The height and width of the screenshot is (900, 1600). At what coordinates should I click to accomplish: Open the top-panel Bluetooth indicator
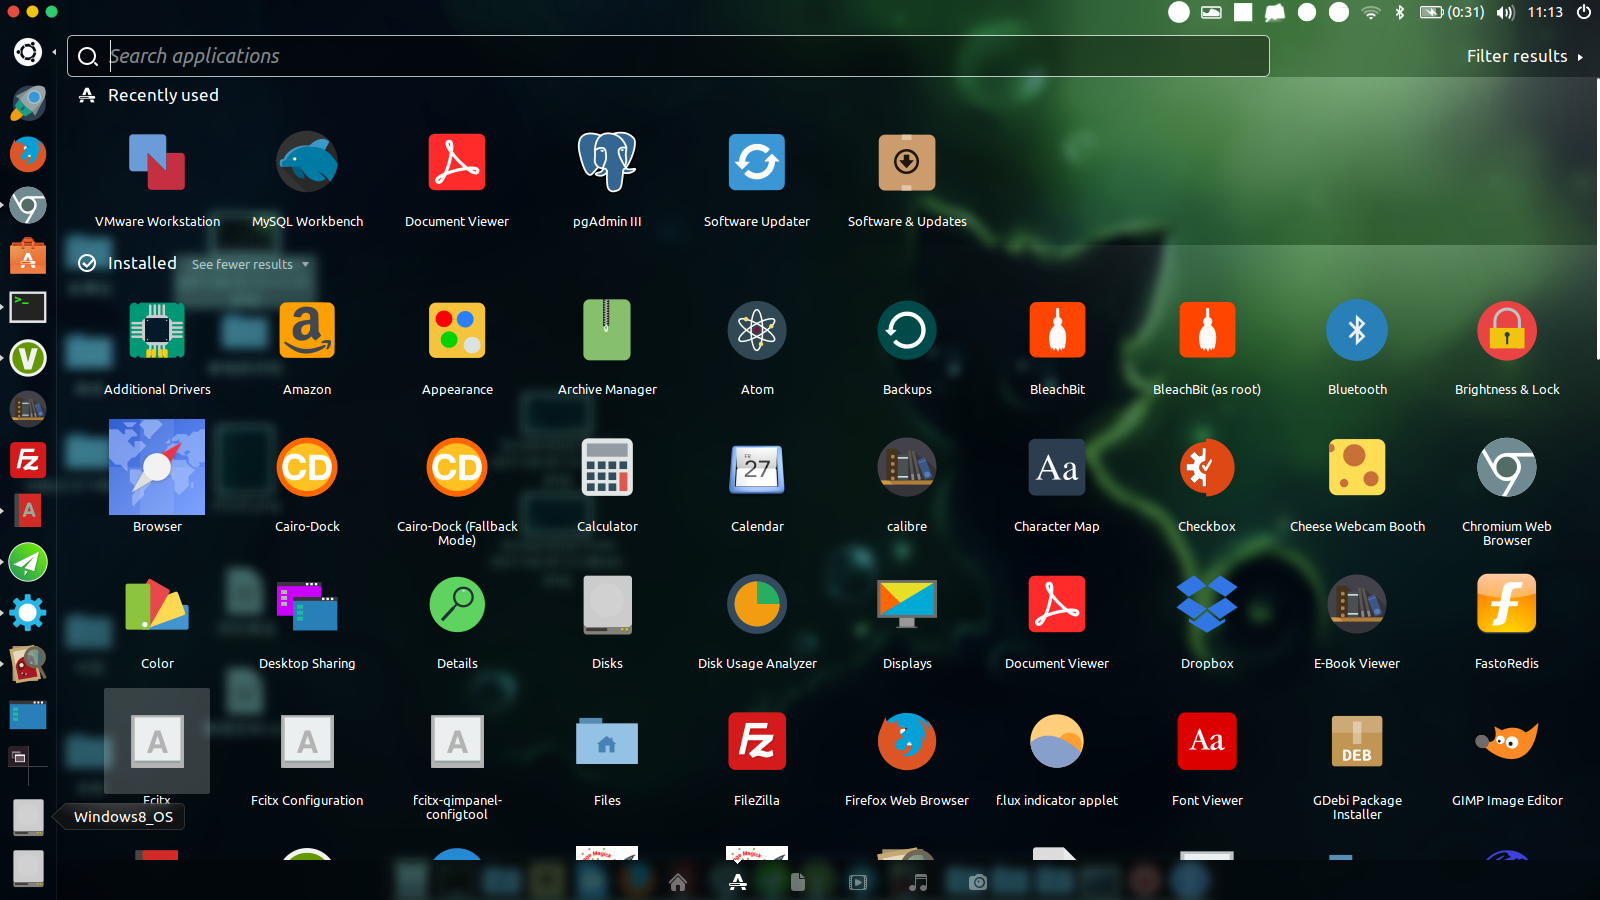1400,12
